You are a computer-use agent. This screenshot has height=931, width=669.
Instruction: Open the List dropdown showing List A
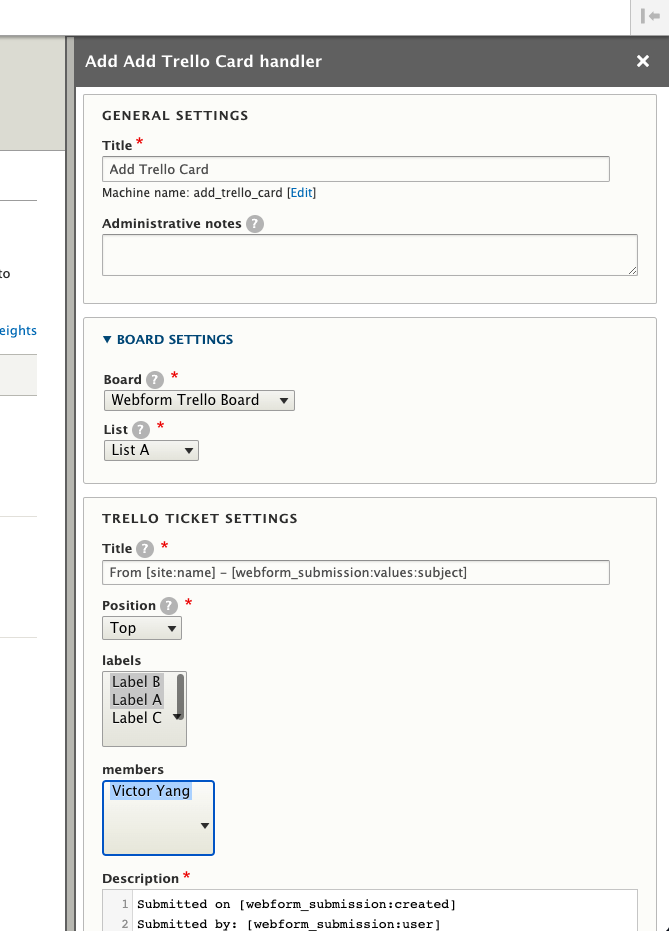point(151,450)
